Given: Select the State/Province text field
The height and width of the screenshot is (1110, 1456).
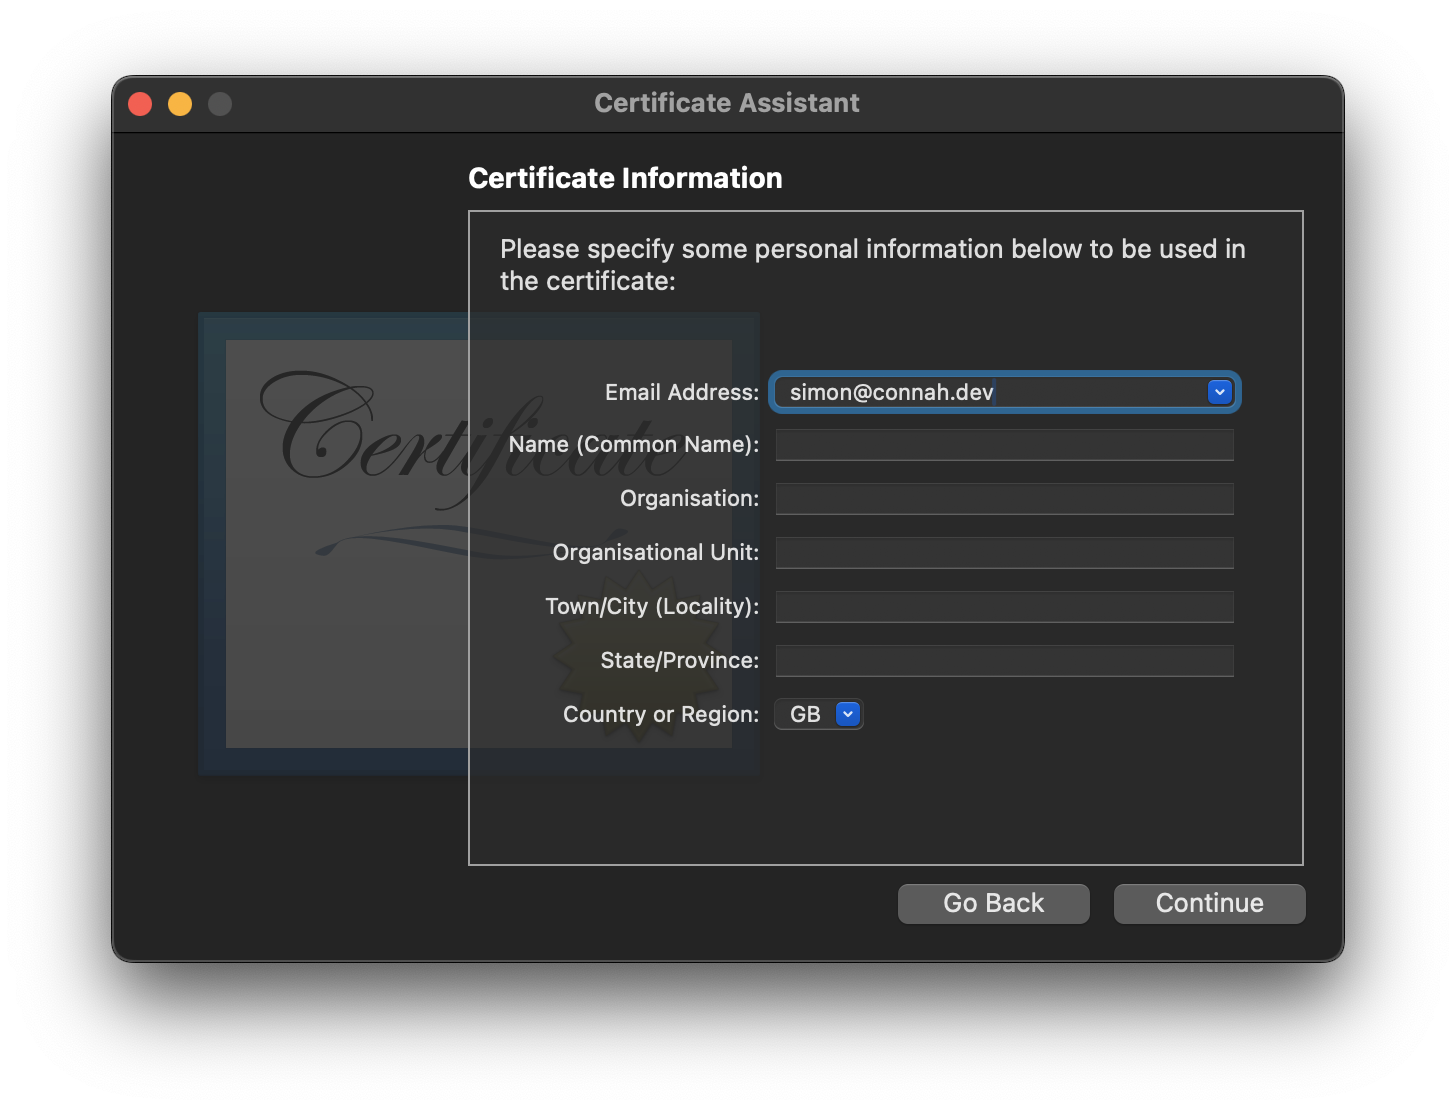Looking at the screenshot, I should [1004, 660].
